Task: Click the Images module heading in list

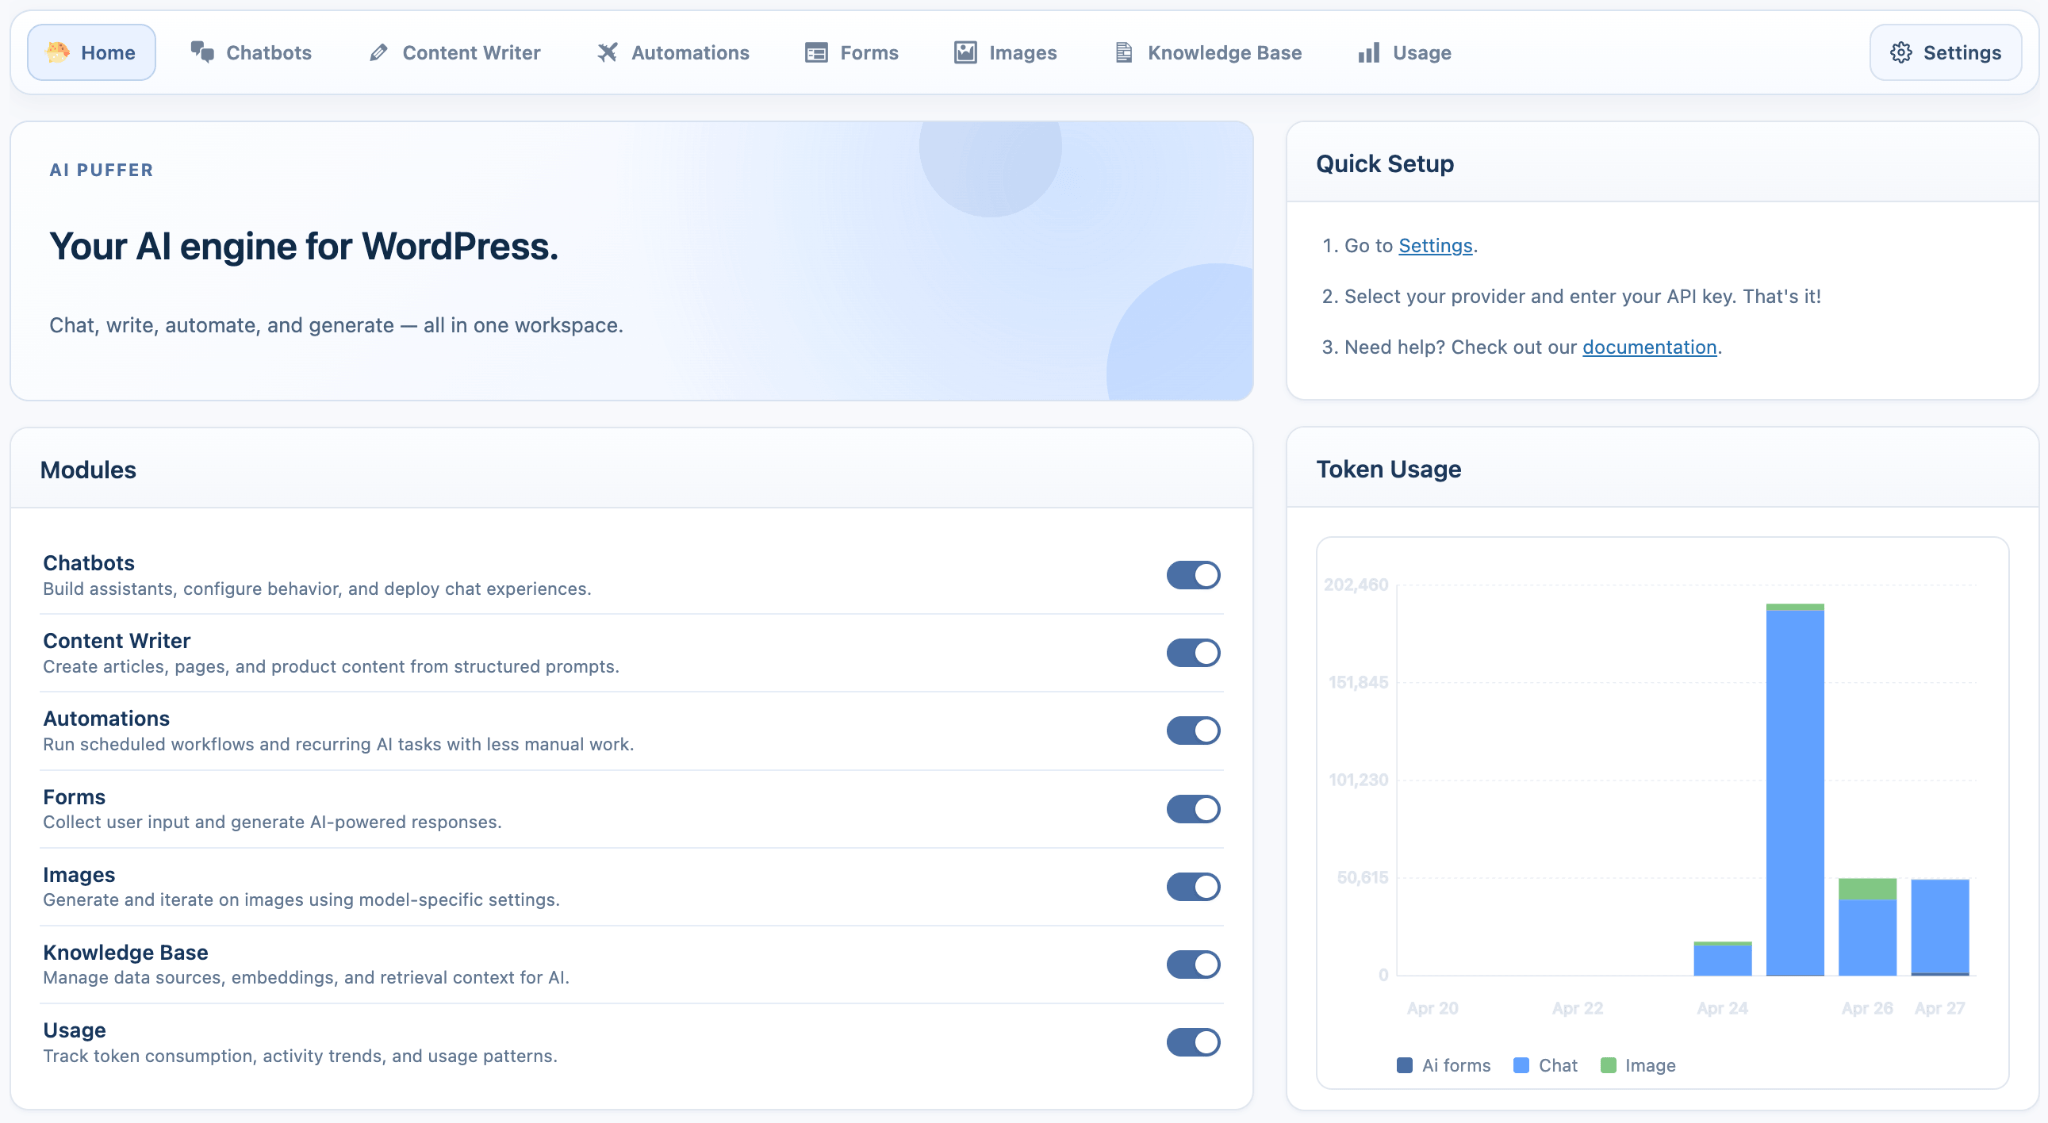Action: [x=79, y=875]
